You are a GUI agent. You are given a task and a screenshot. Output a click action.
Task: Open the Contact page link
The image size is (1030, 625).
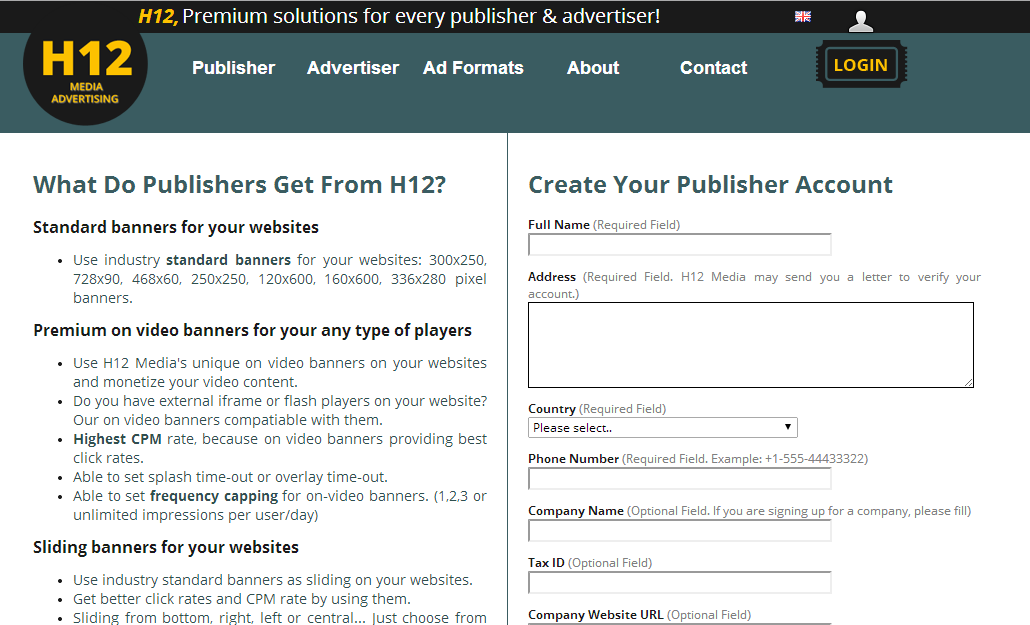(713, 68)
